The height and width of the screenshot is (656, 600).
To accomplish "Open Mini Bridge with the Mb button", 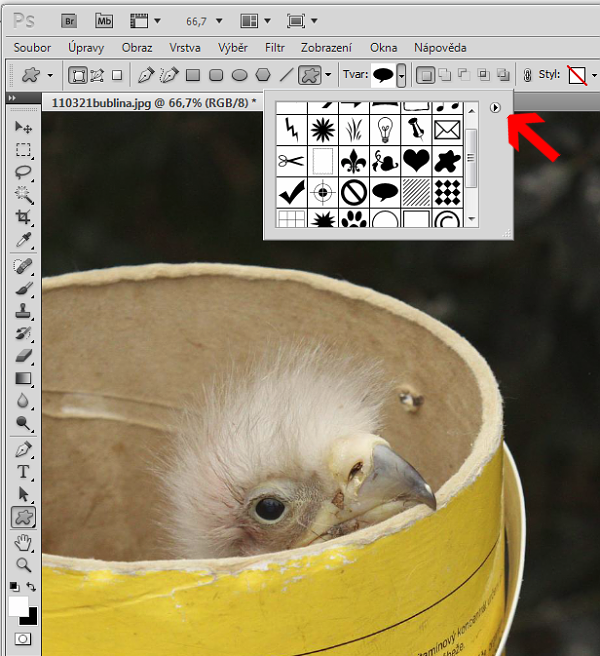I will click(x=105, y=19).
